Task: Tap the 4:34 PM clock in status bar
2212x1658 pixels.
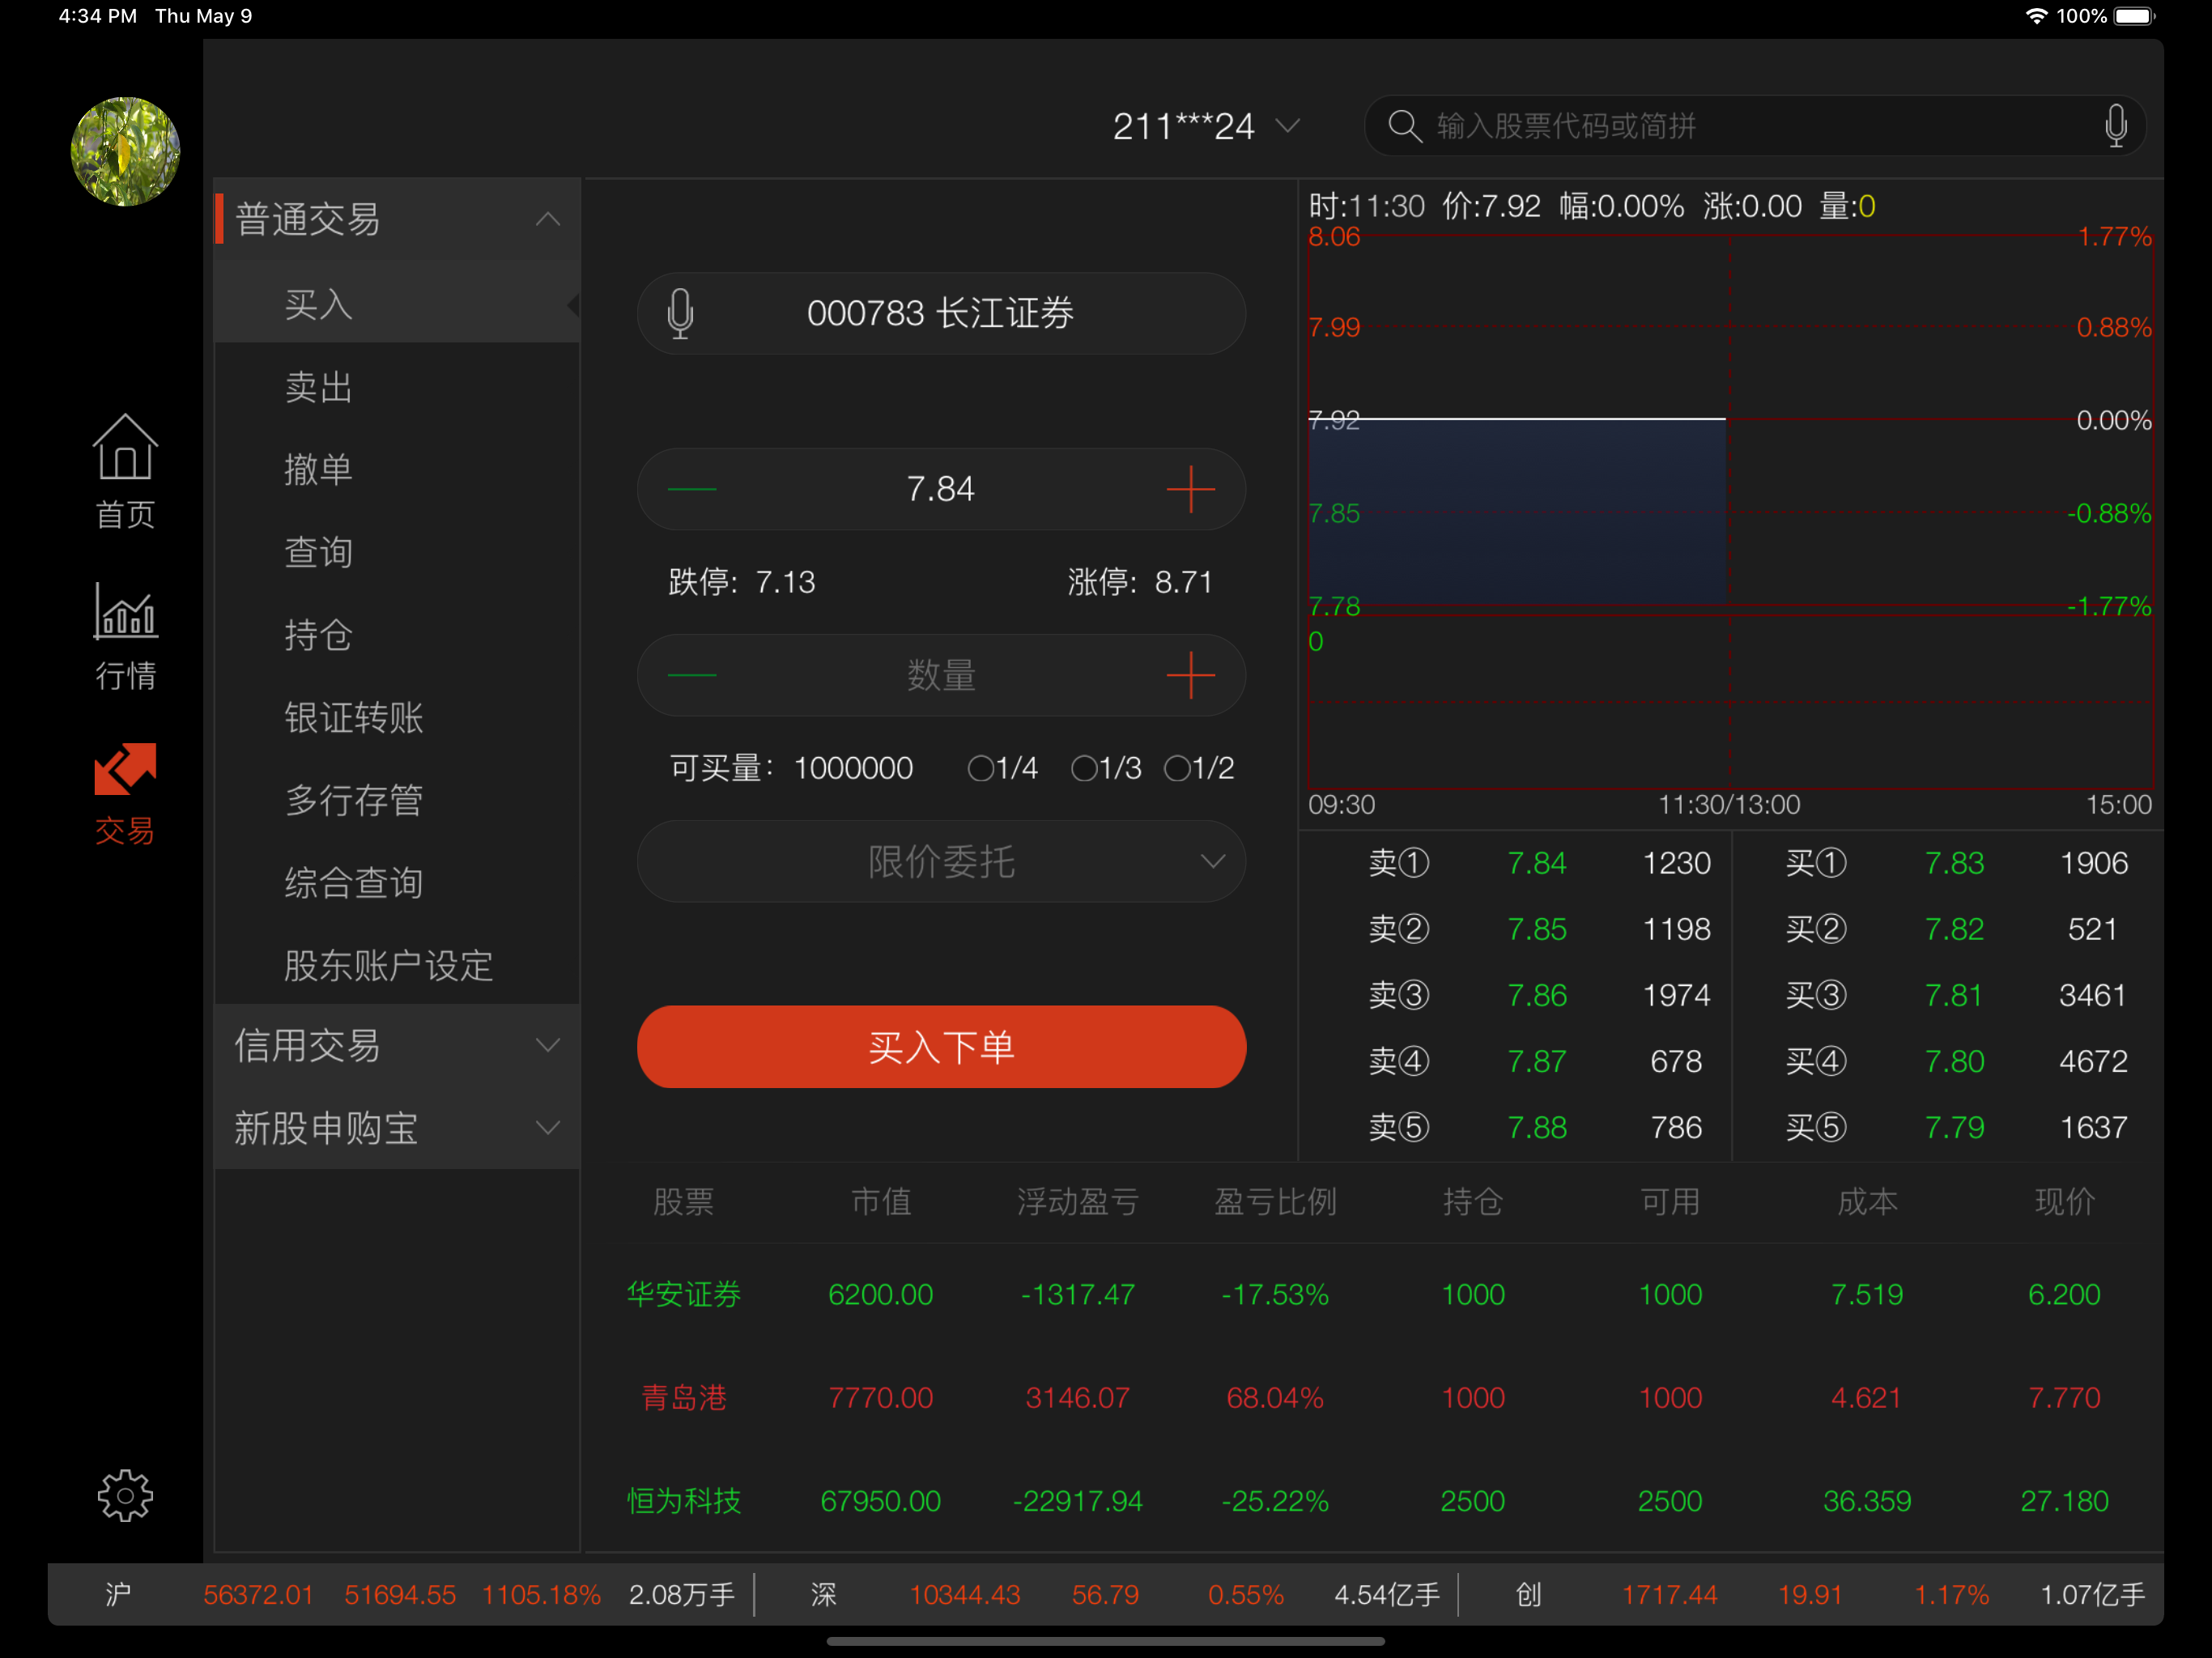Action: 97,16
